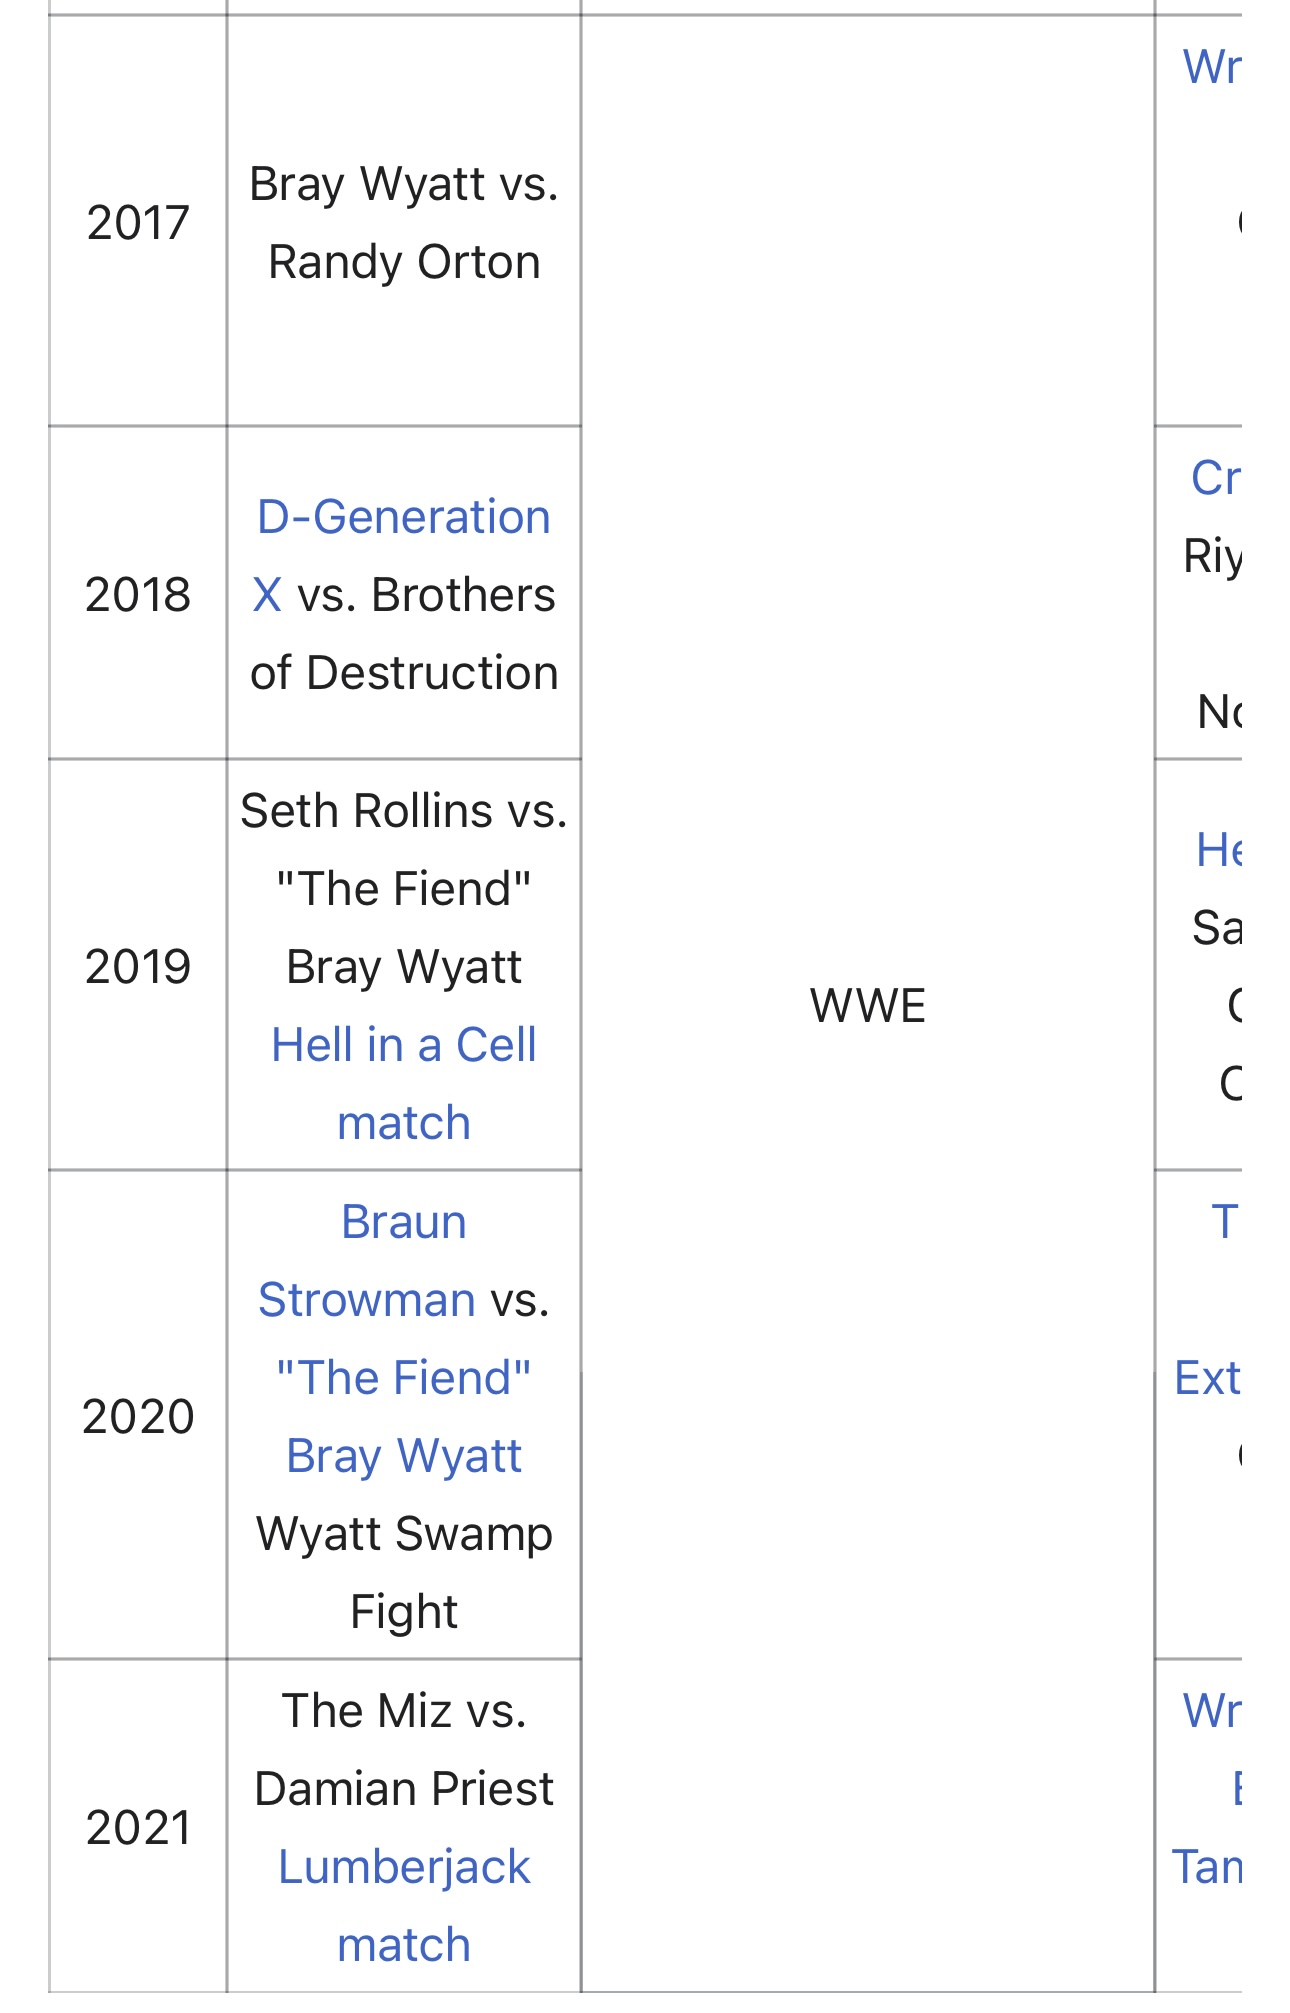
Task: Open the cut-off "Tan" link in 2021 row
Action: (1207, 1867)
